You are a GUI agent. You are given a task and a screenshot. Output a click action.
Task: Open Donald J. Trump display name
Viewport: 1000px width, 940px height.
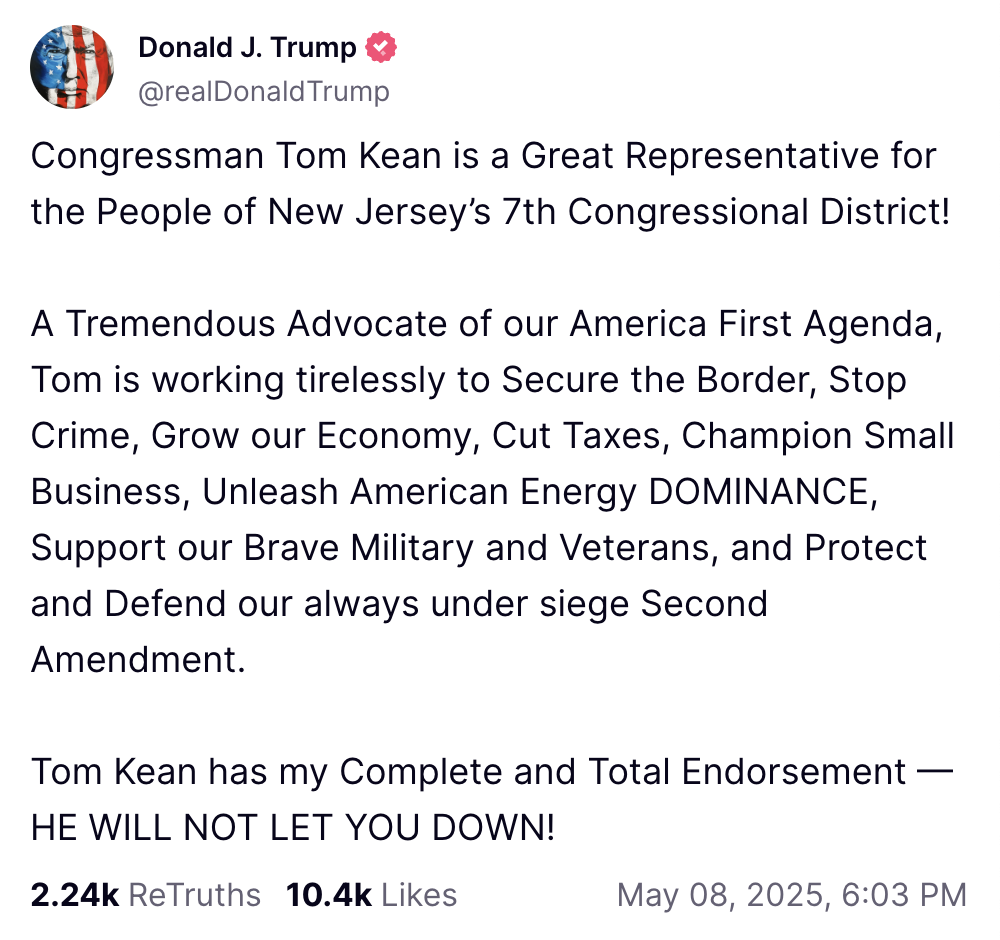click(247, 47)
